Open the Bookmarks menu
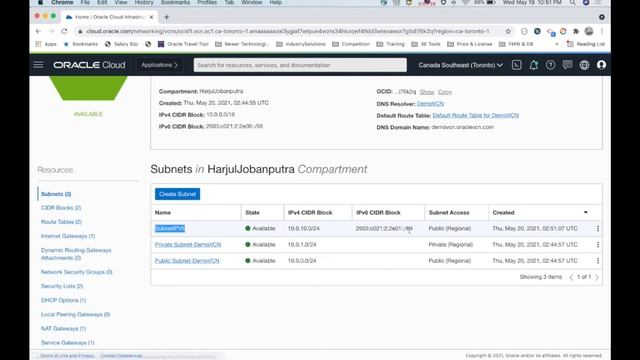This screenshot has height=360, width=640. (x=175, y=2)
